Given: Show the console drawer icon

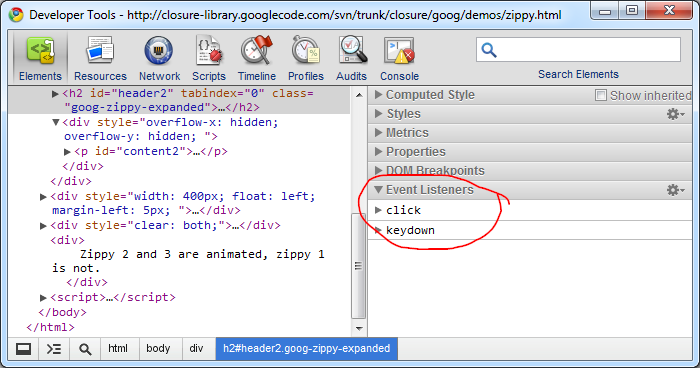Looking at the screenshot, I should (54, 349).
